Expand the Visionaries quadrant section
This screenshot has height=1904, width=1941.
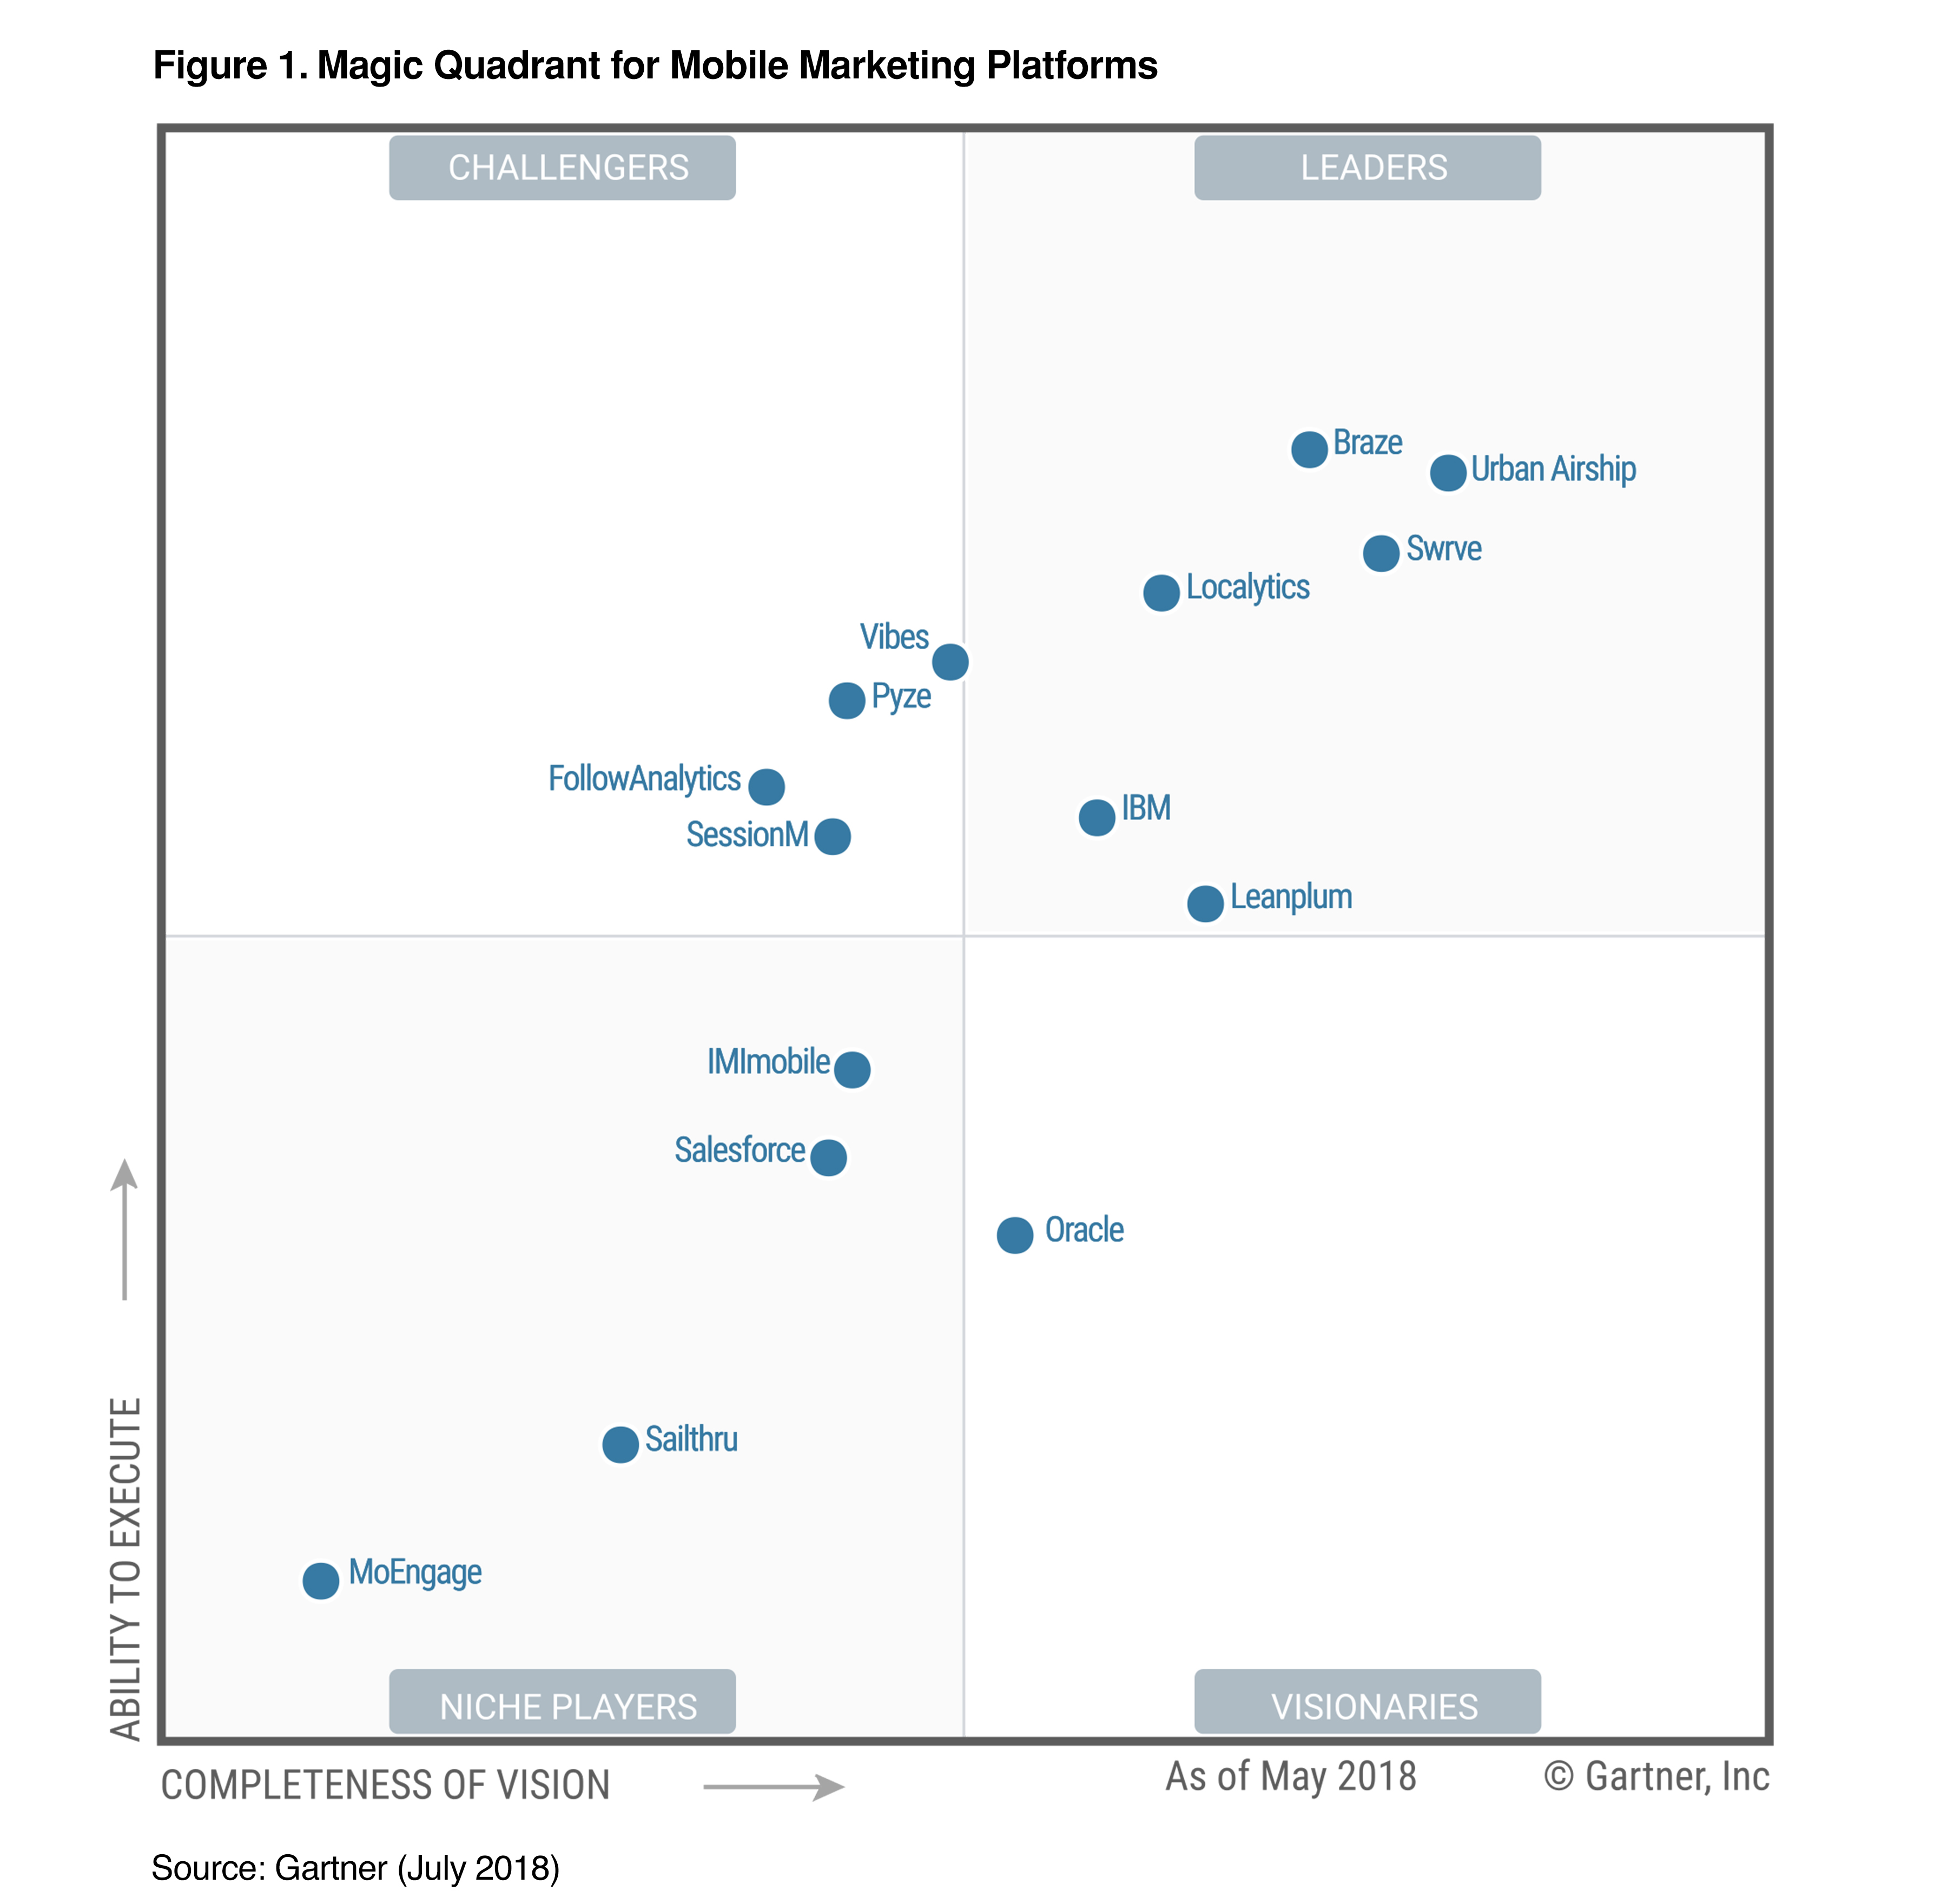1343,1674
